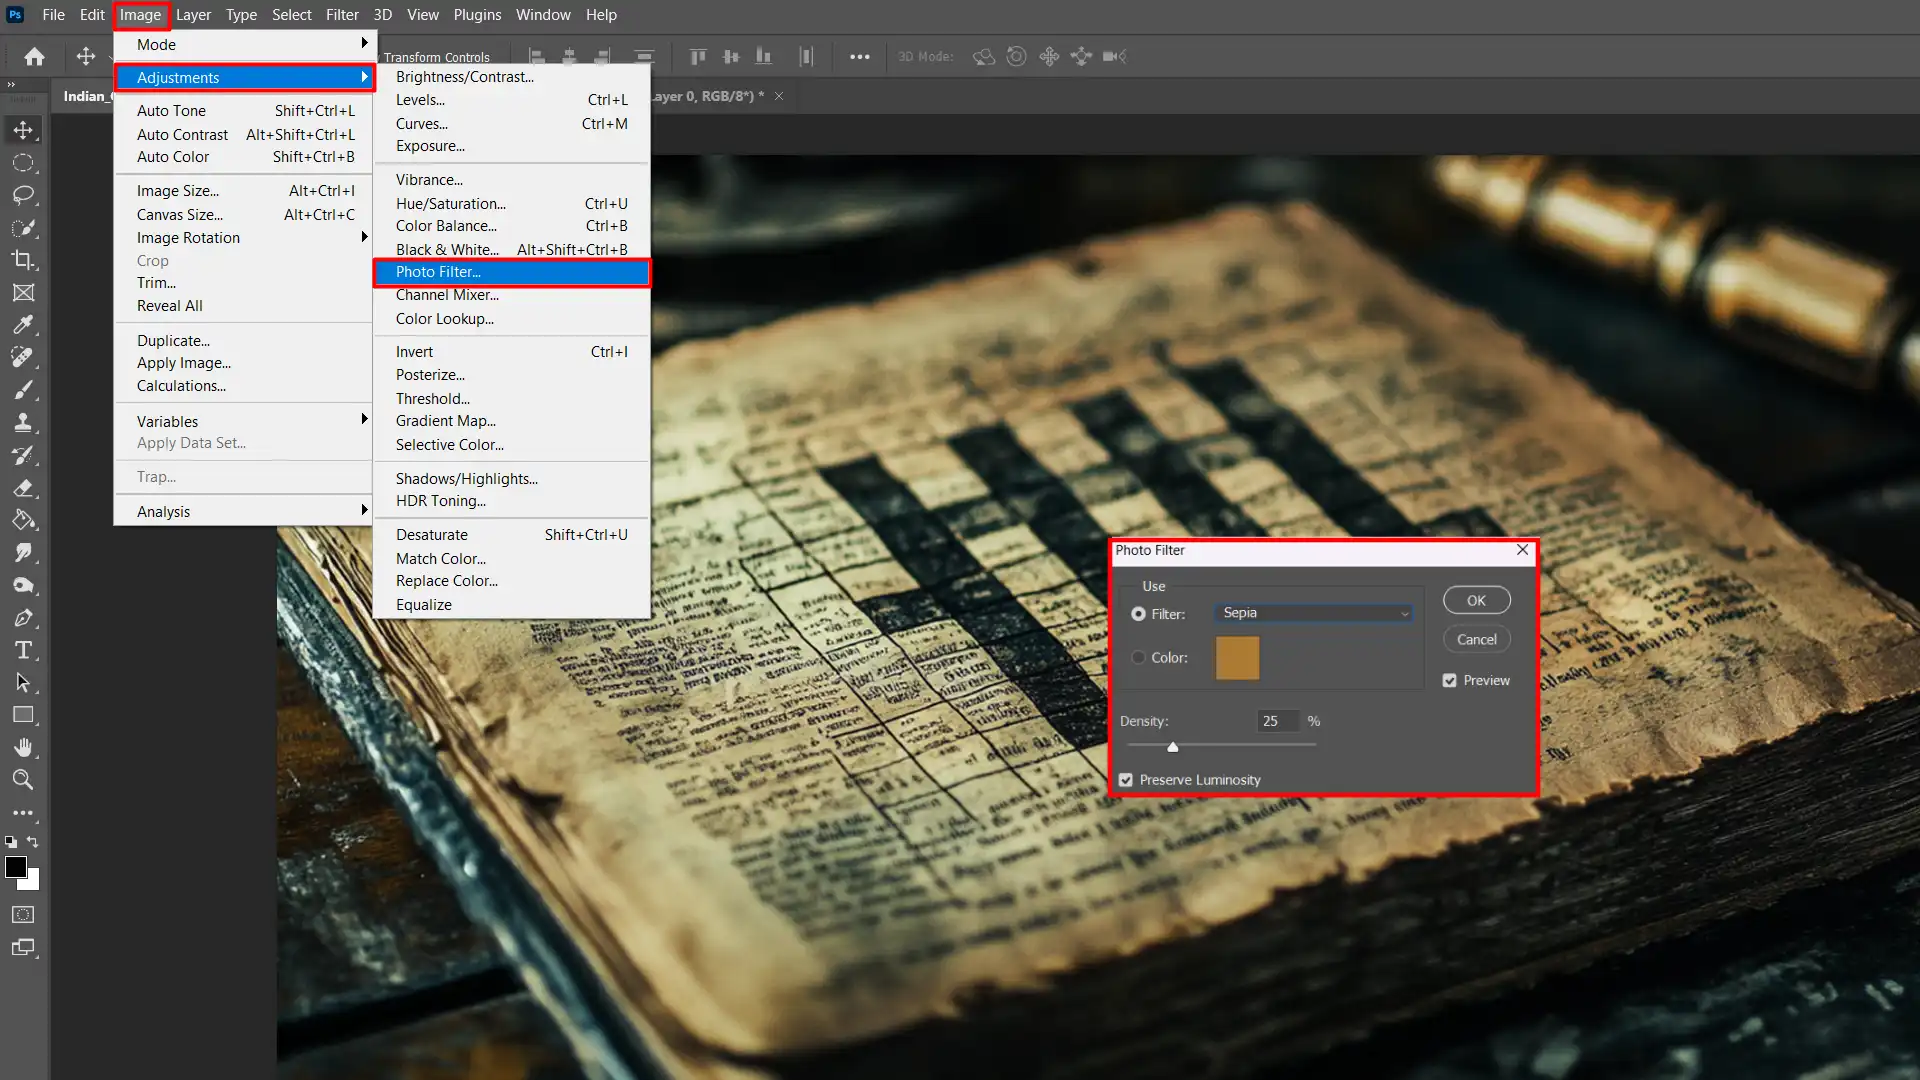Drag the Density slider in Photo Filter
This screenshot has height=1080, width=1920.
pos(1172,746)
